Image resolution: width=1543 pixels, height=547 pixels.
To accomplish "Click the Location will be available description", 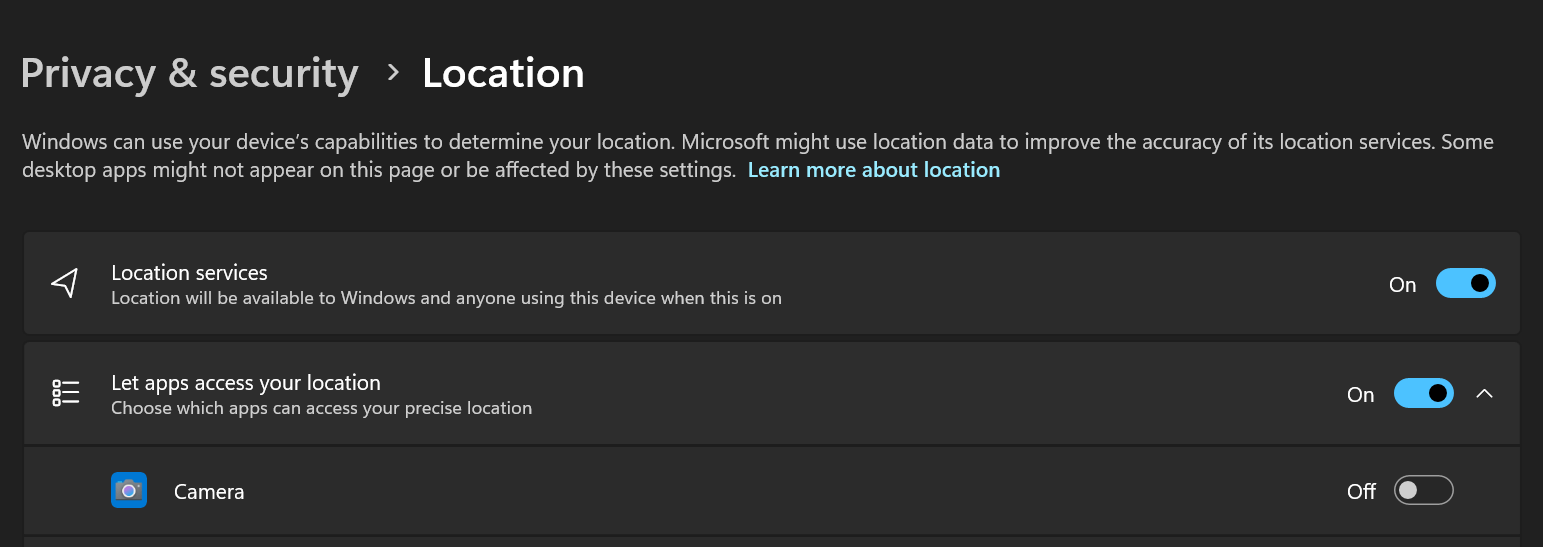I will 446,298.
